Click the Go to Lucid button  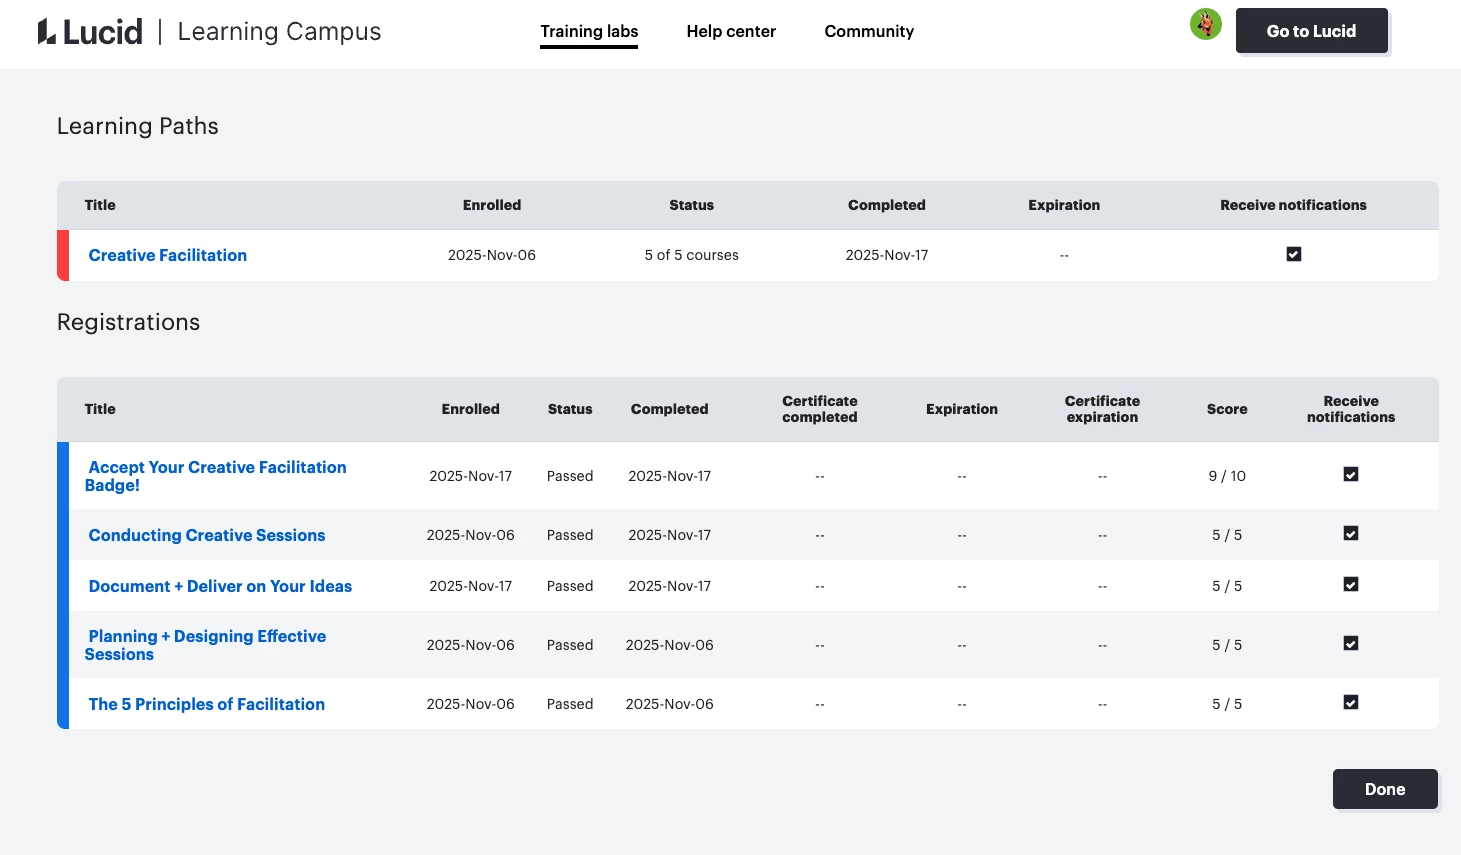tap(1311, 31)
